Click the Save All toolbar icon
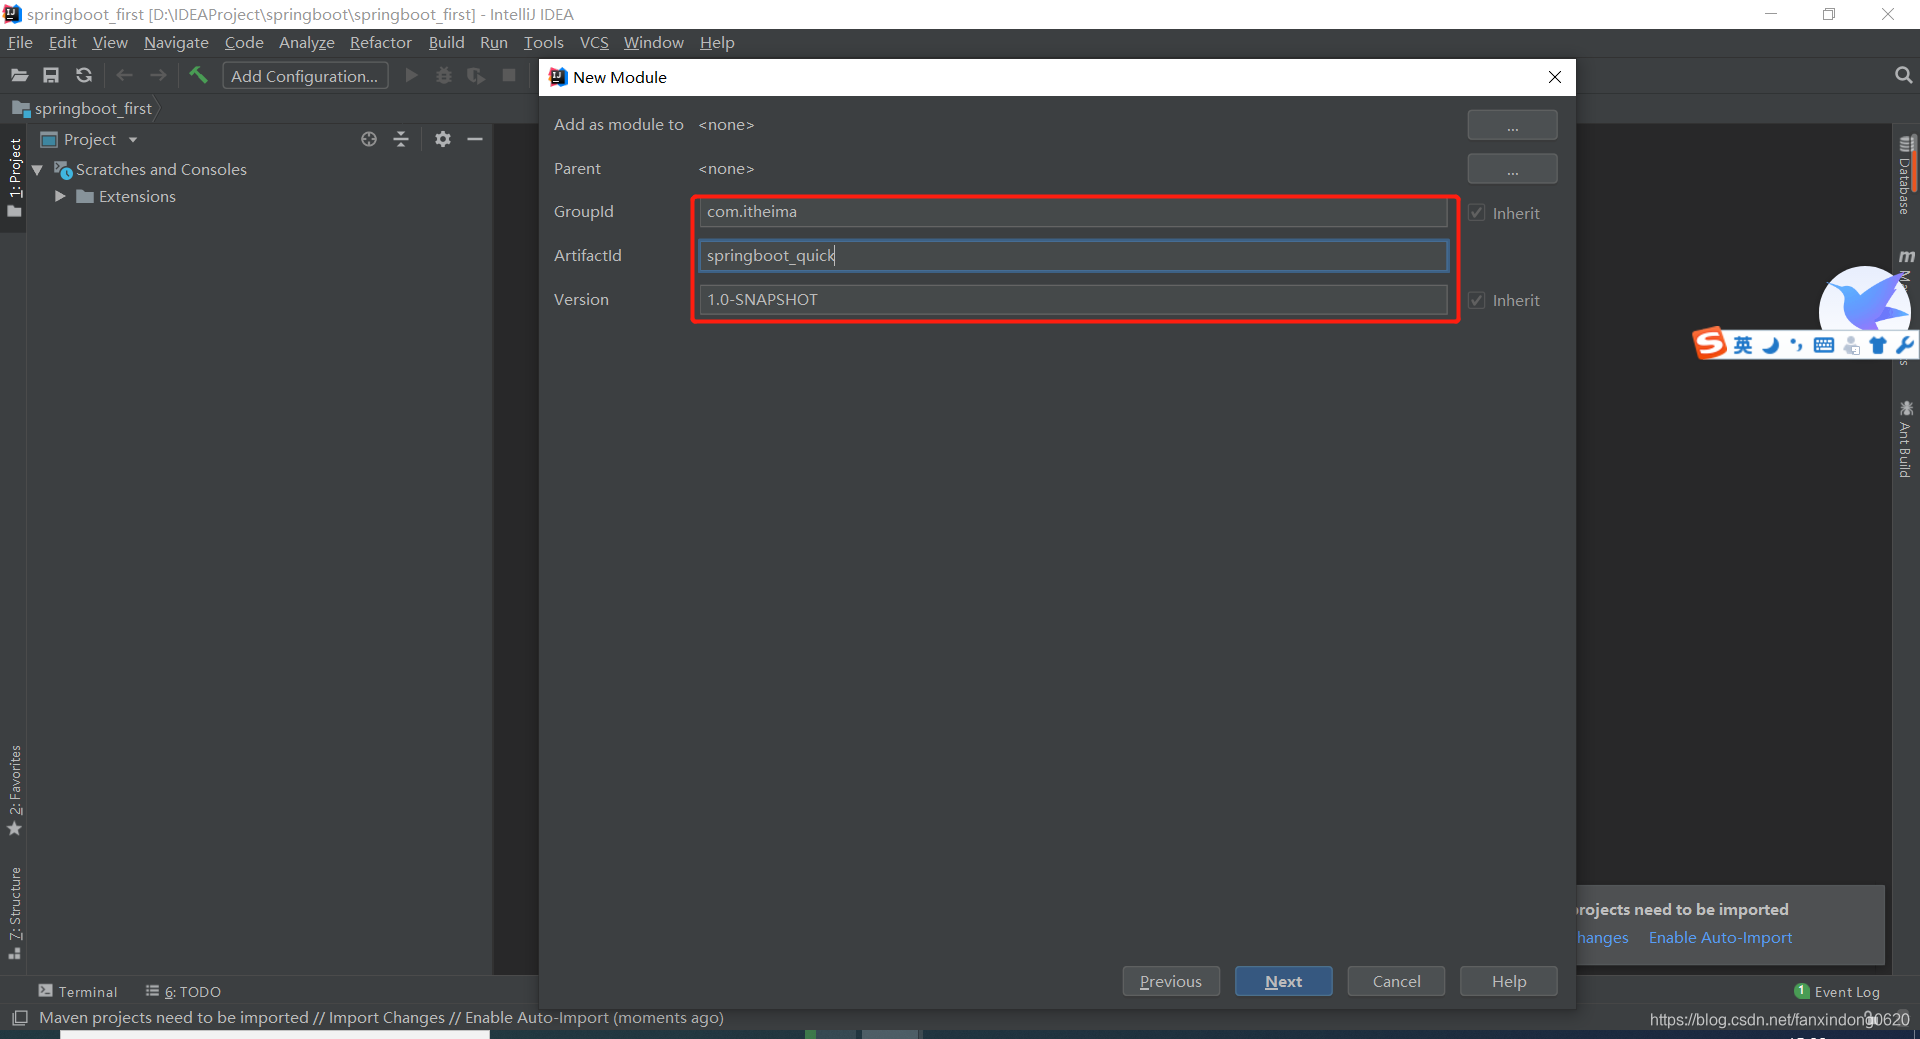 pyautogui.click(x=51, y=76)
